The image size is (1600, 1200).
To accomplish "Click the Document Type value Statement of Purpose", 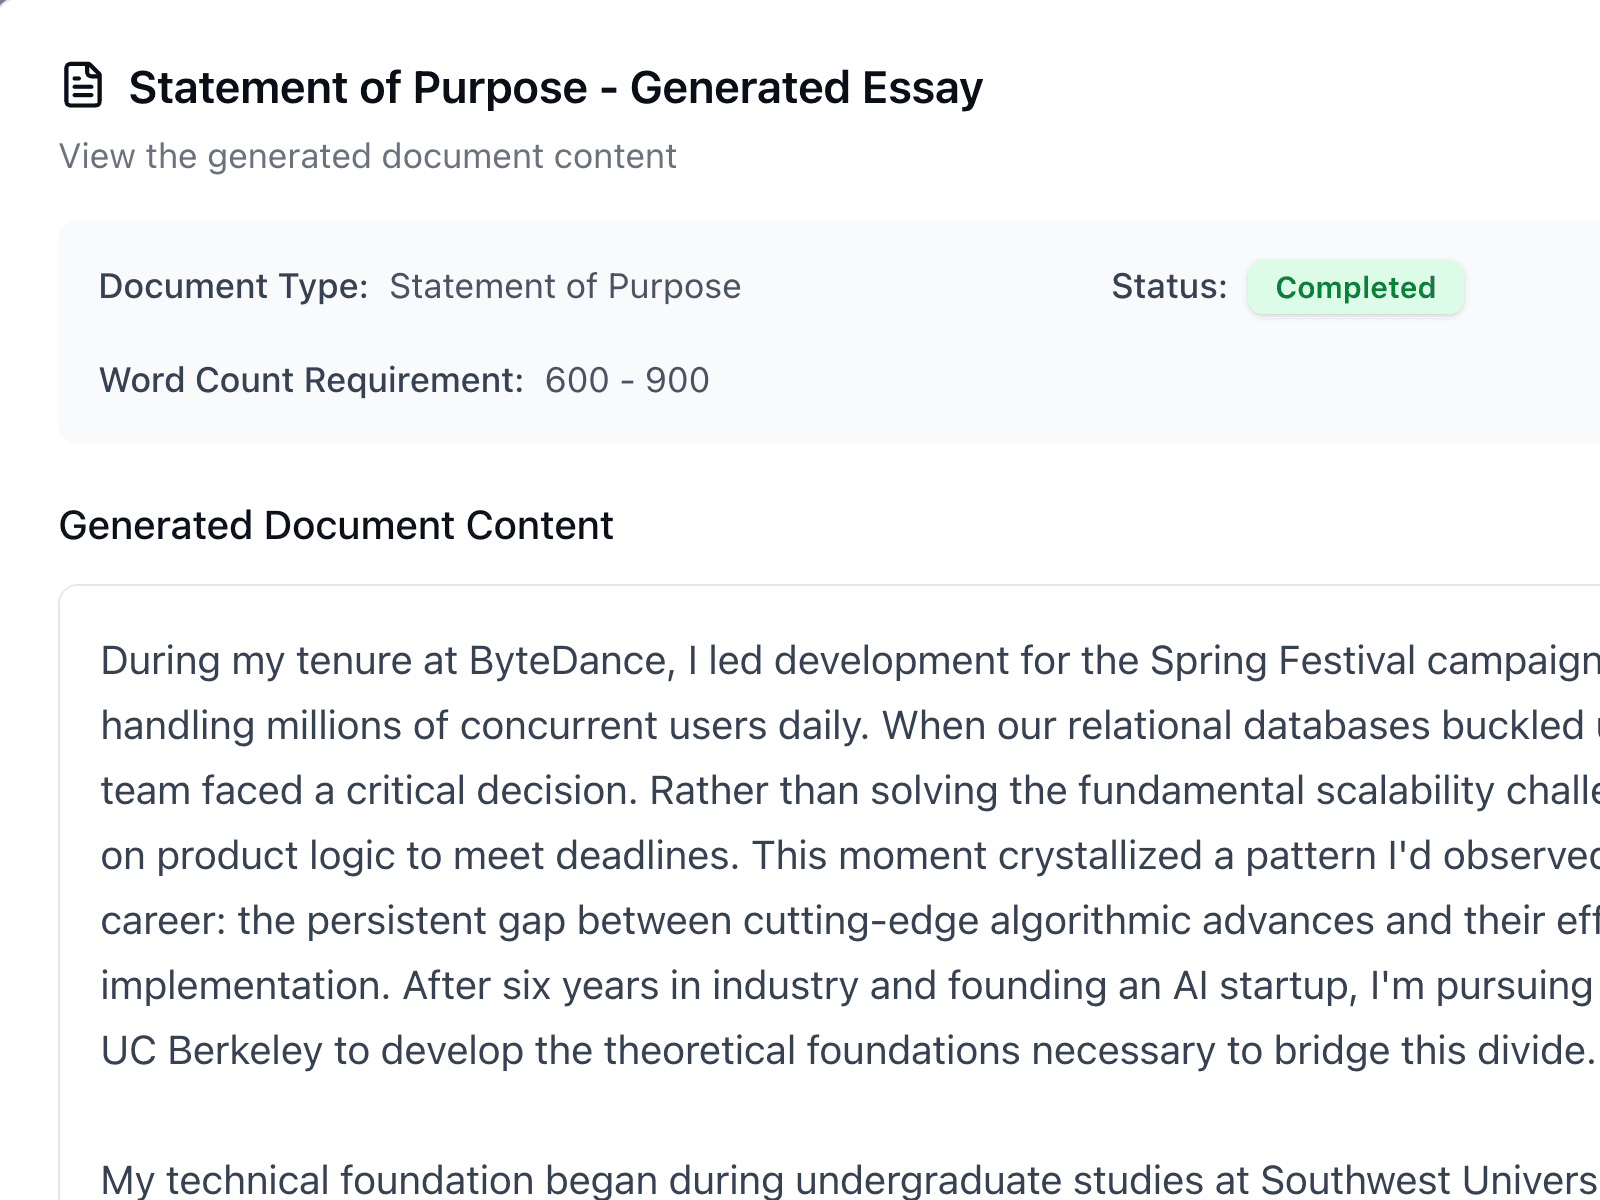I will point(564,287).
